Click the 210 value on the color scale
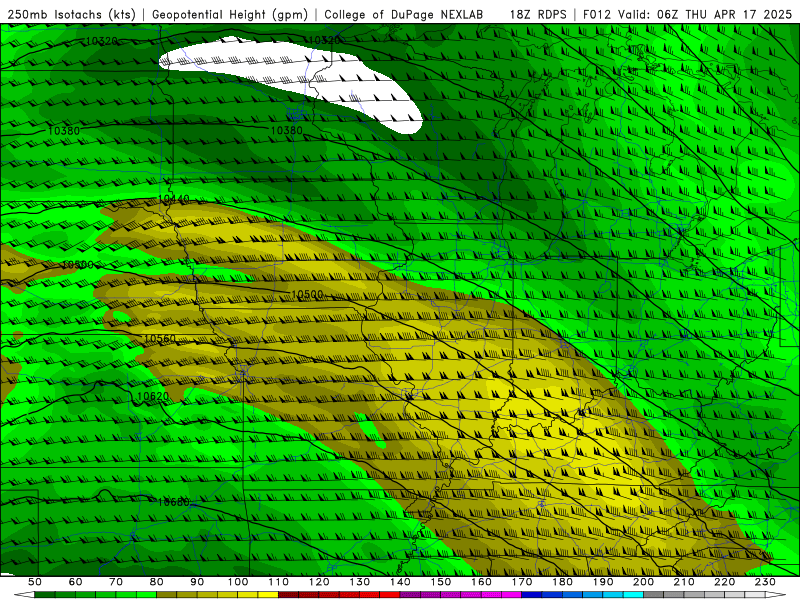The height and width of the screenshot is (600, 800). (684, 582)
